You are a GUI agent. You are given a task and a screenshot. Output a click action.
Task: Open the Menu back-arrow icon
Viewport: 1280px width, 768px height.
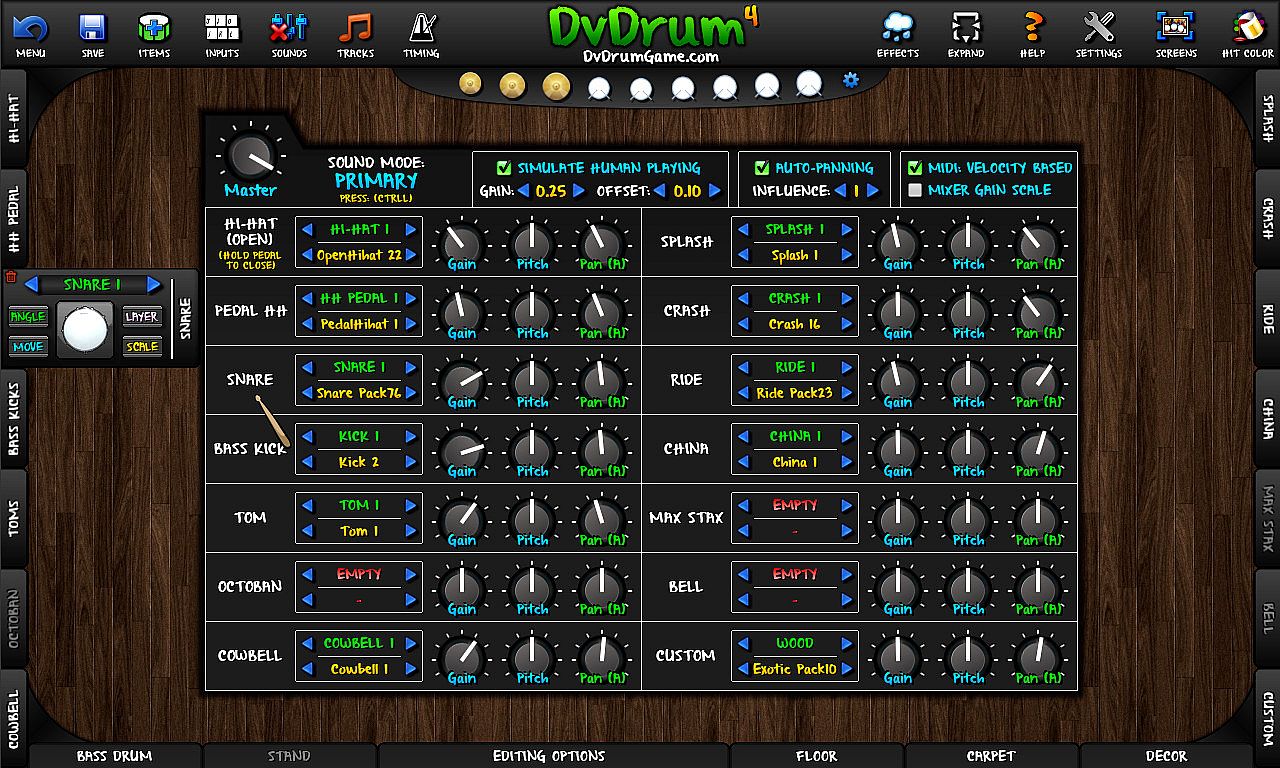coord(30,27)
